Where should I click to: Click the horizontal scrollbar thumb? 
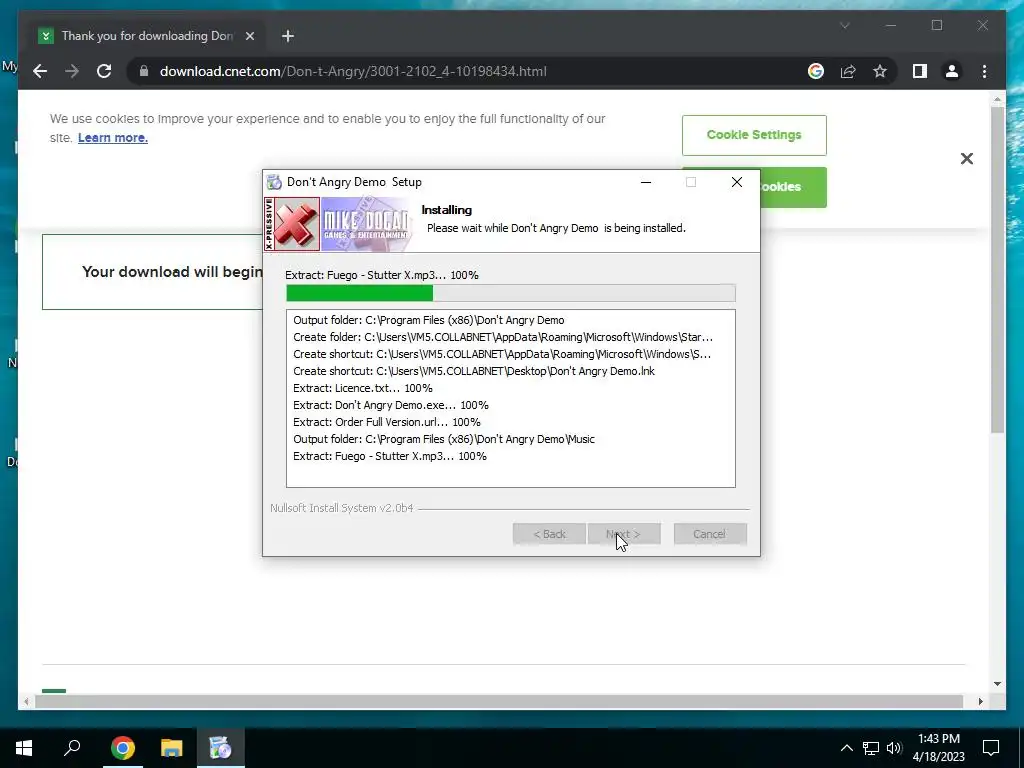click(499, 701)
